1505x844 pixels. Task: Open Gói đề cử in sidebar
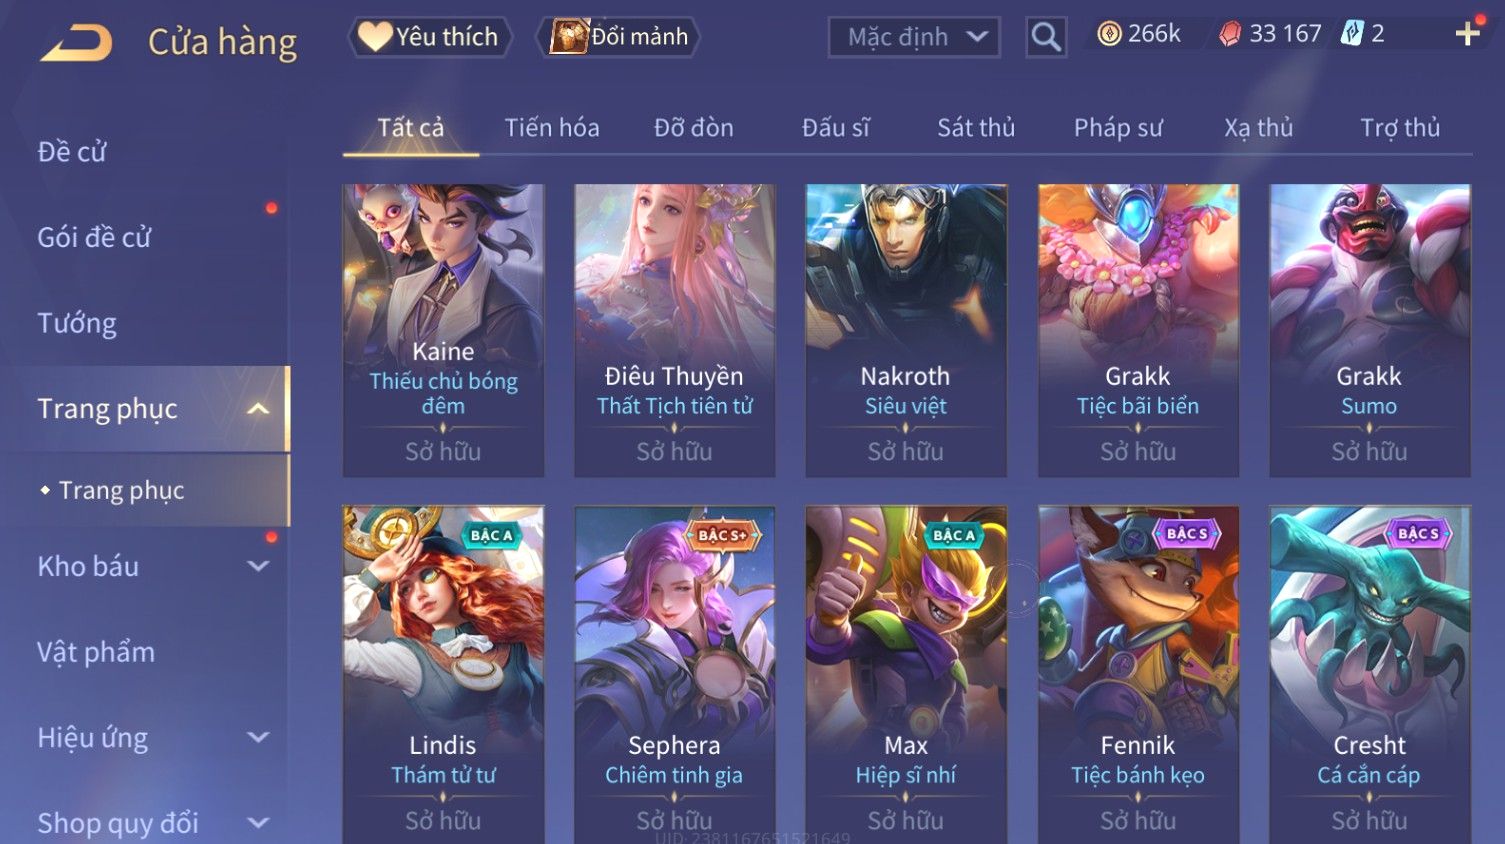(x=94, y=238)
